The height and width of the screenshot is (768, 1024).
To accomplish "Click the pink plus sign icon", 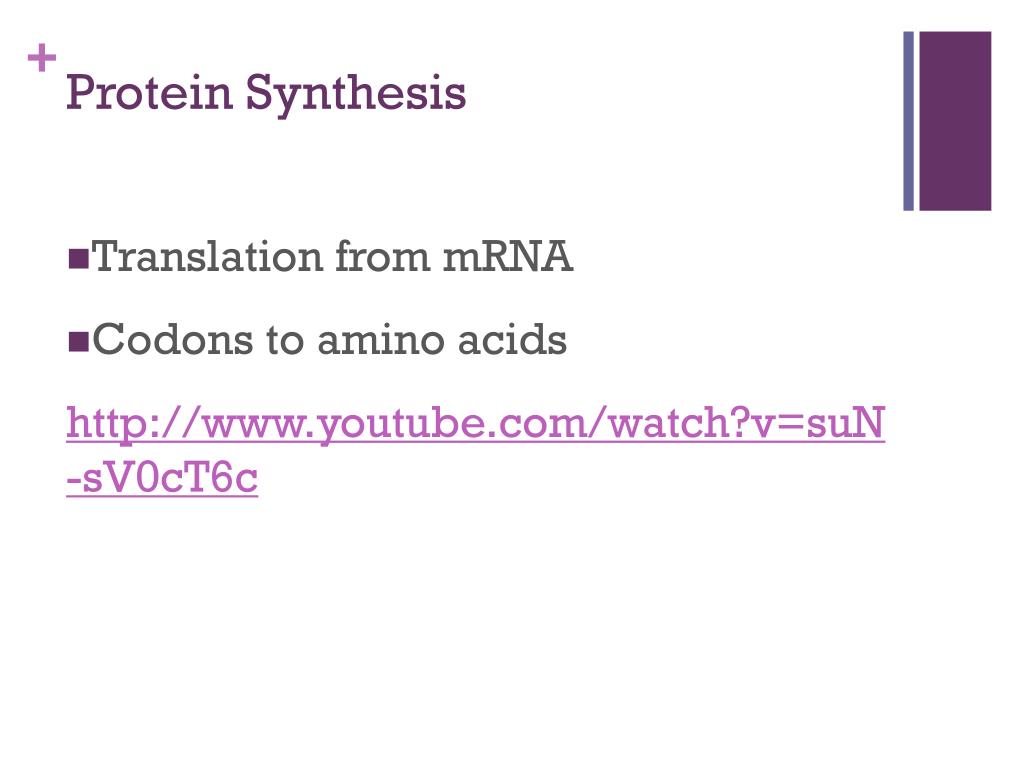I will (x=42, y=58).
